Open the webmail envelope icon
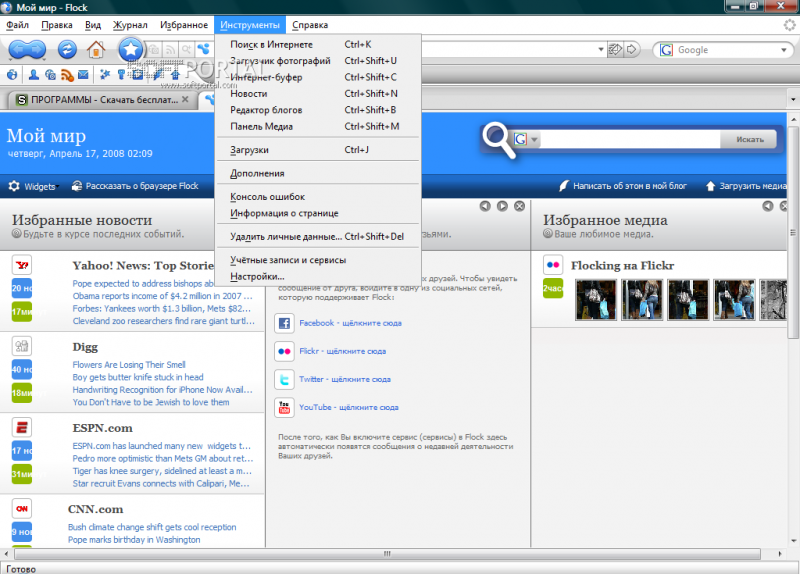 (83, 75)
